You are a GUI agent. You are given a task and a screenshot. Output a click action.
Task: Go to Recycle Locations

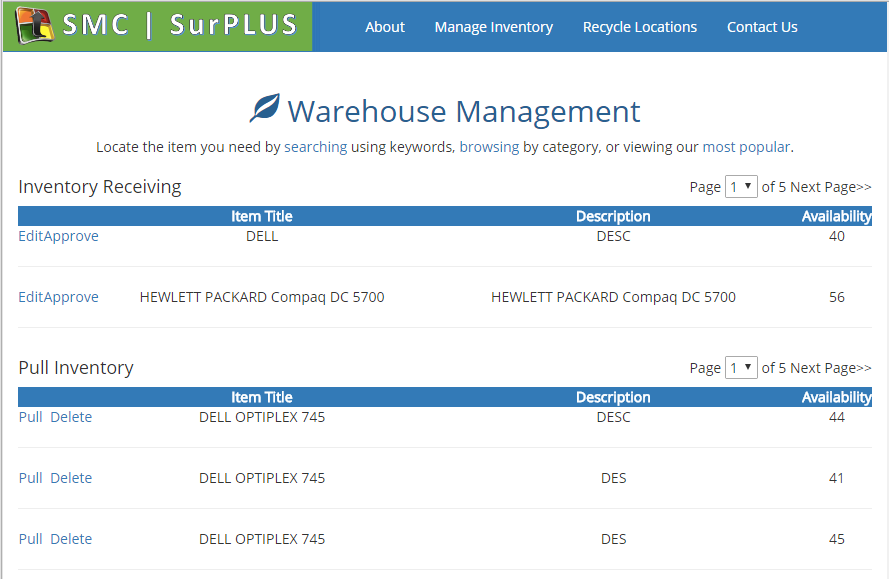[640, 27]
